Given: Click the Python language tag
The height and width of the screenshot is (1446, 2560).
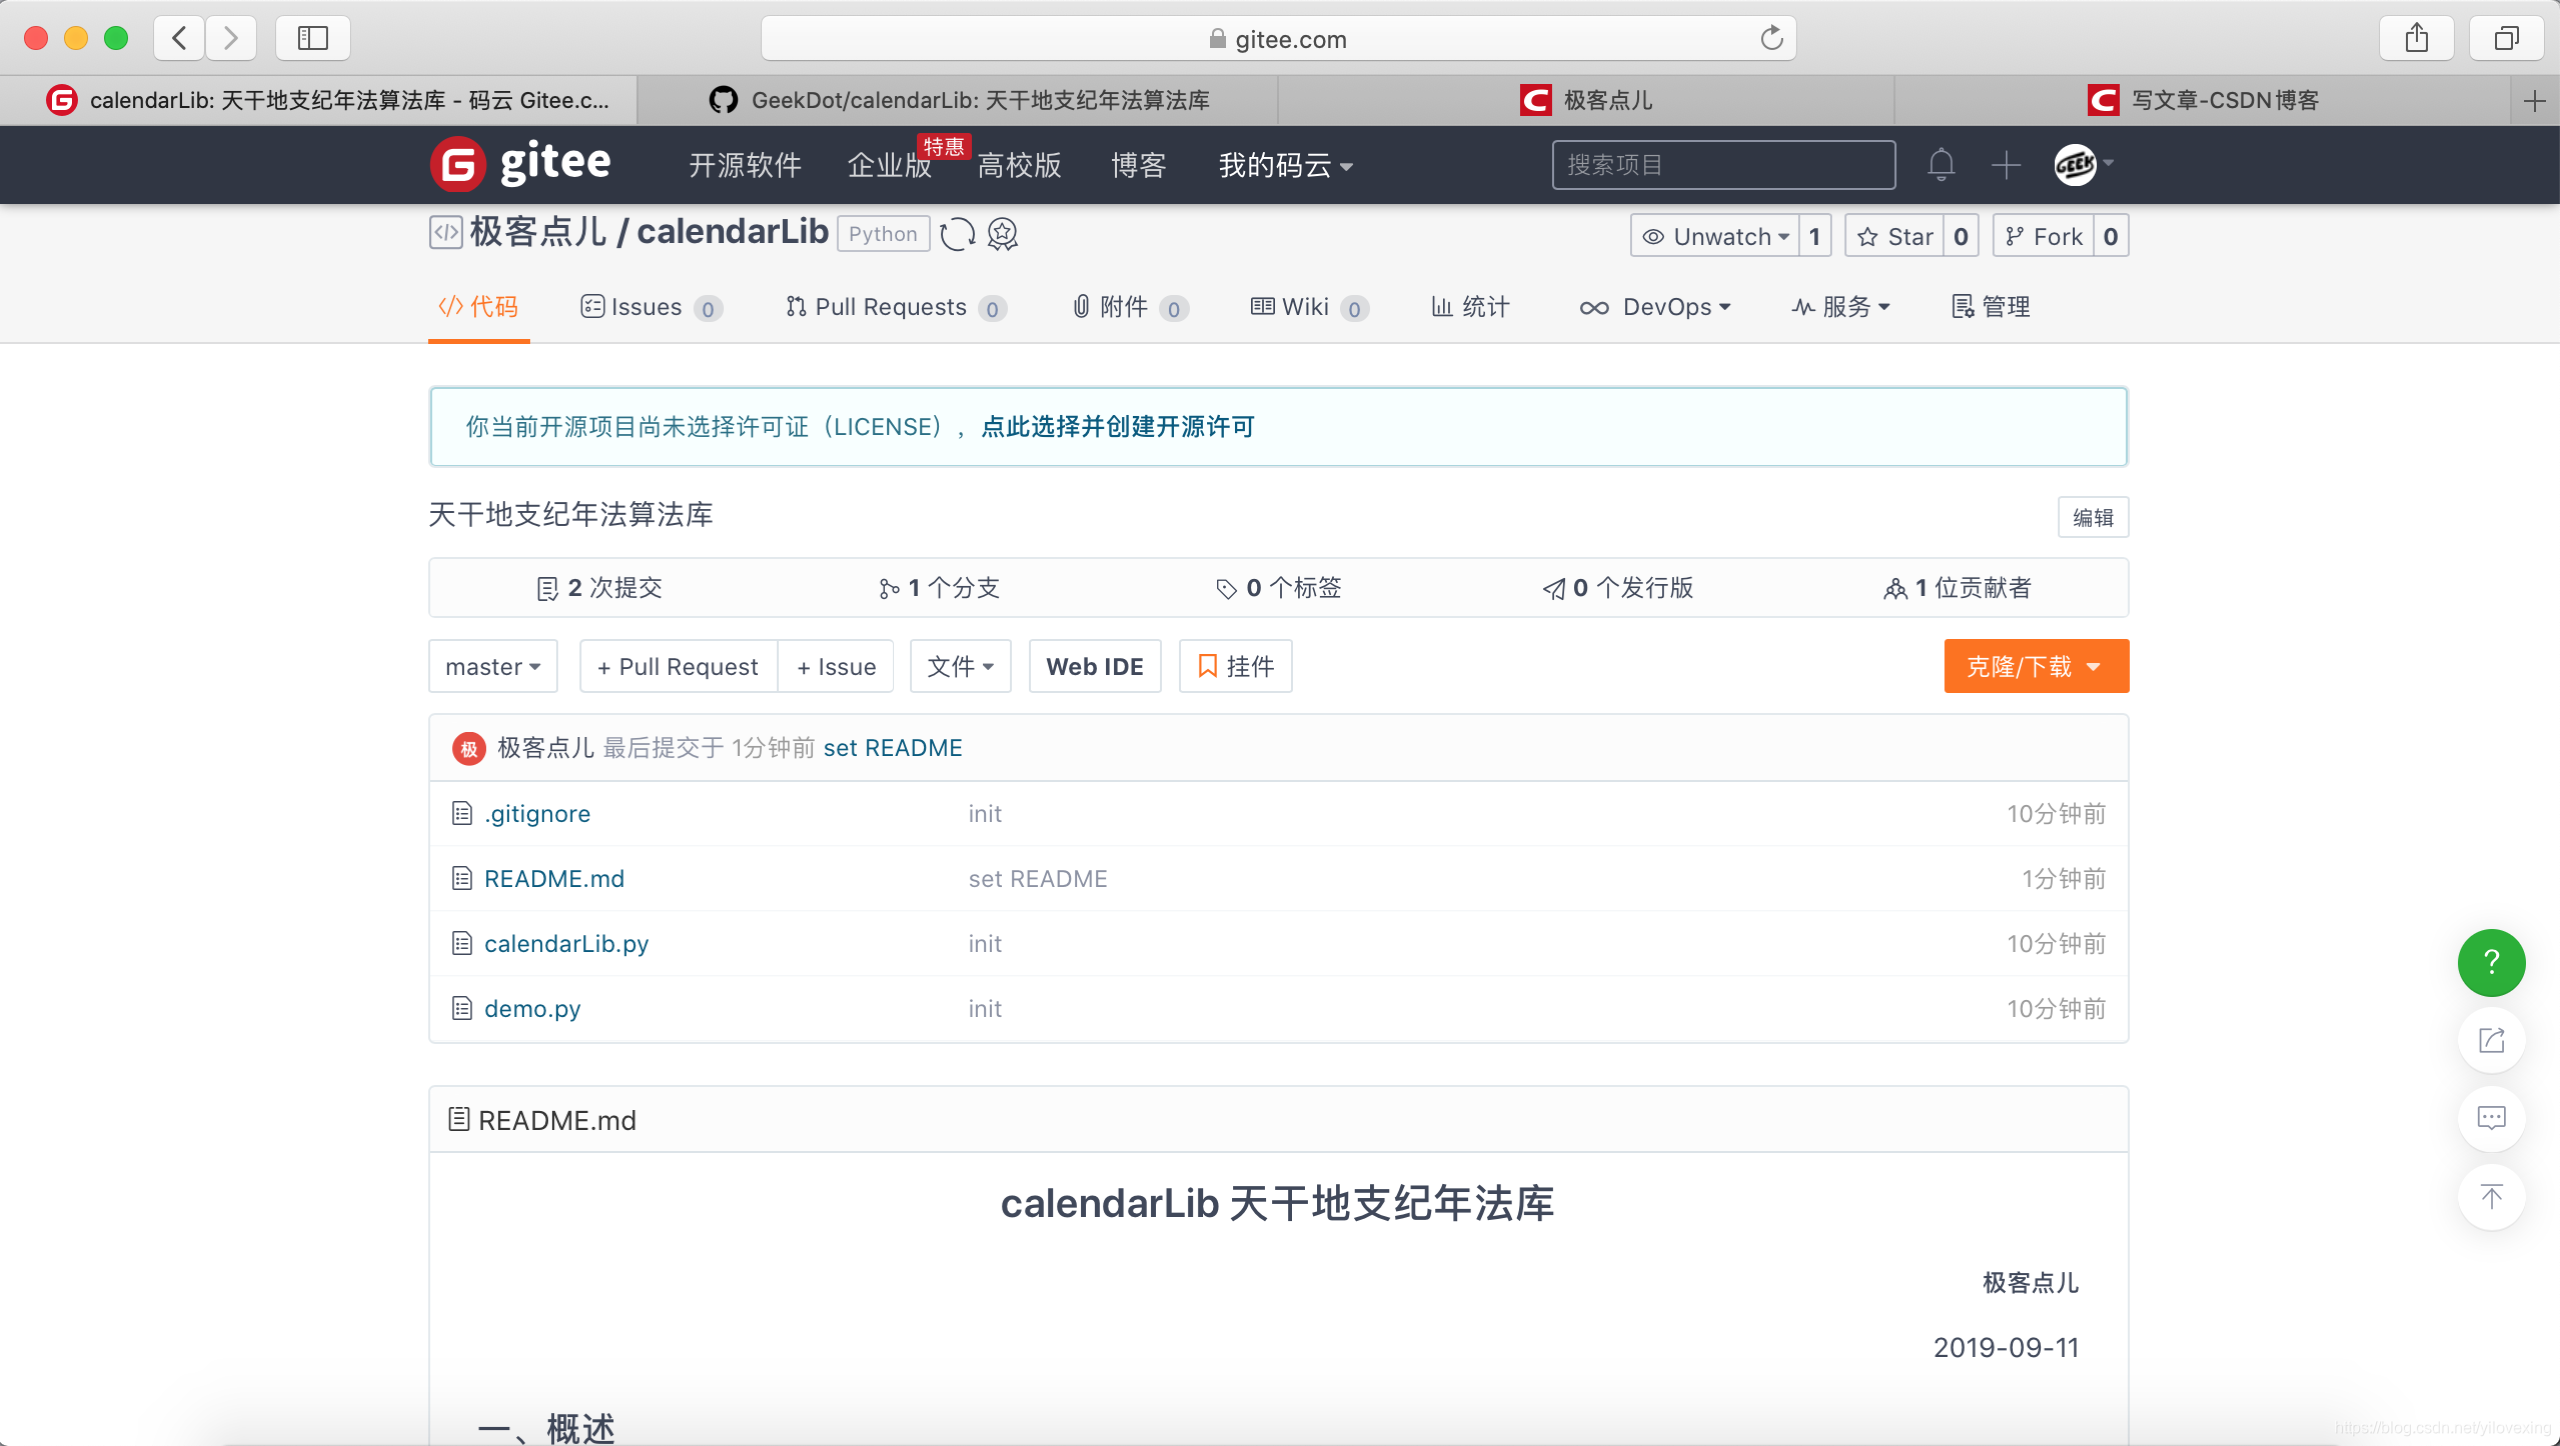Looking at the screenshot, I should [883, 234].
